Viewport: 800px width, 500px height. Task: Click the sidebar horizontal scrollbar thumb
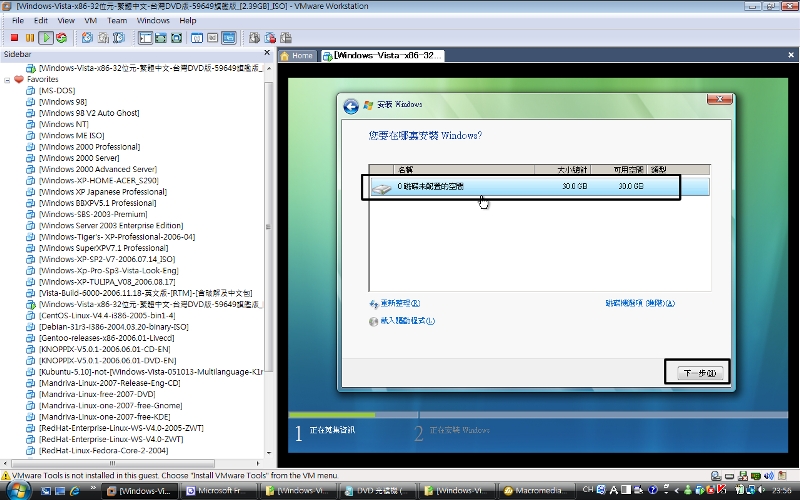point(112,463)
